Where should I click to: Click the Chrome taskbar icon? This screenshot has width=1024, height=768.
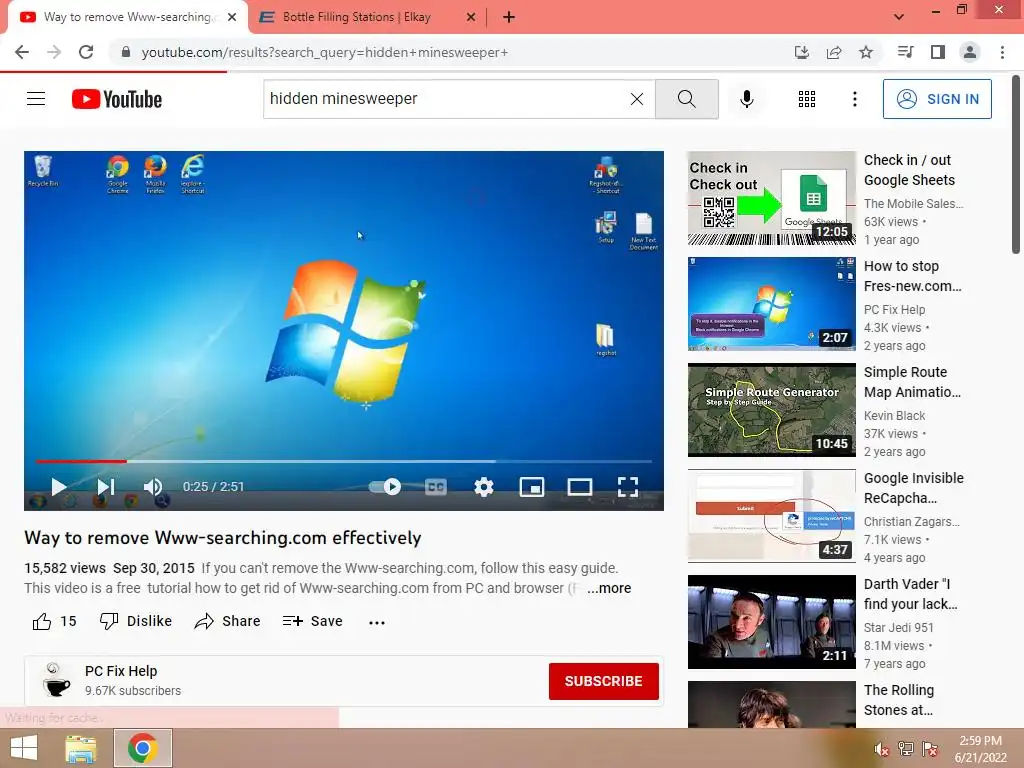coord(143,748)
